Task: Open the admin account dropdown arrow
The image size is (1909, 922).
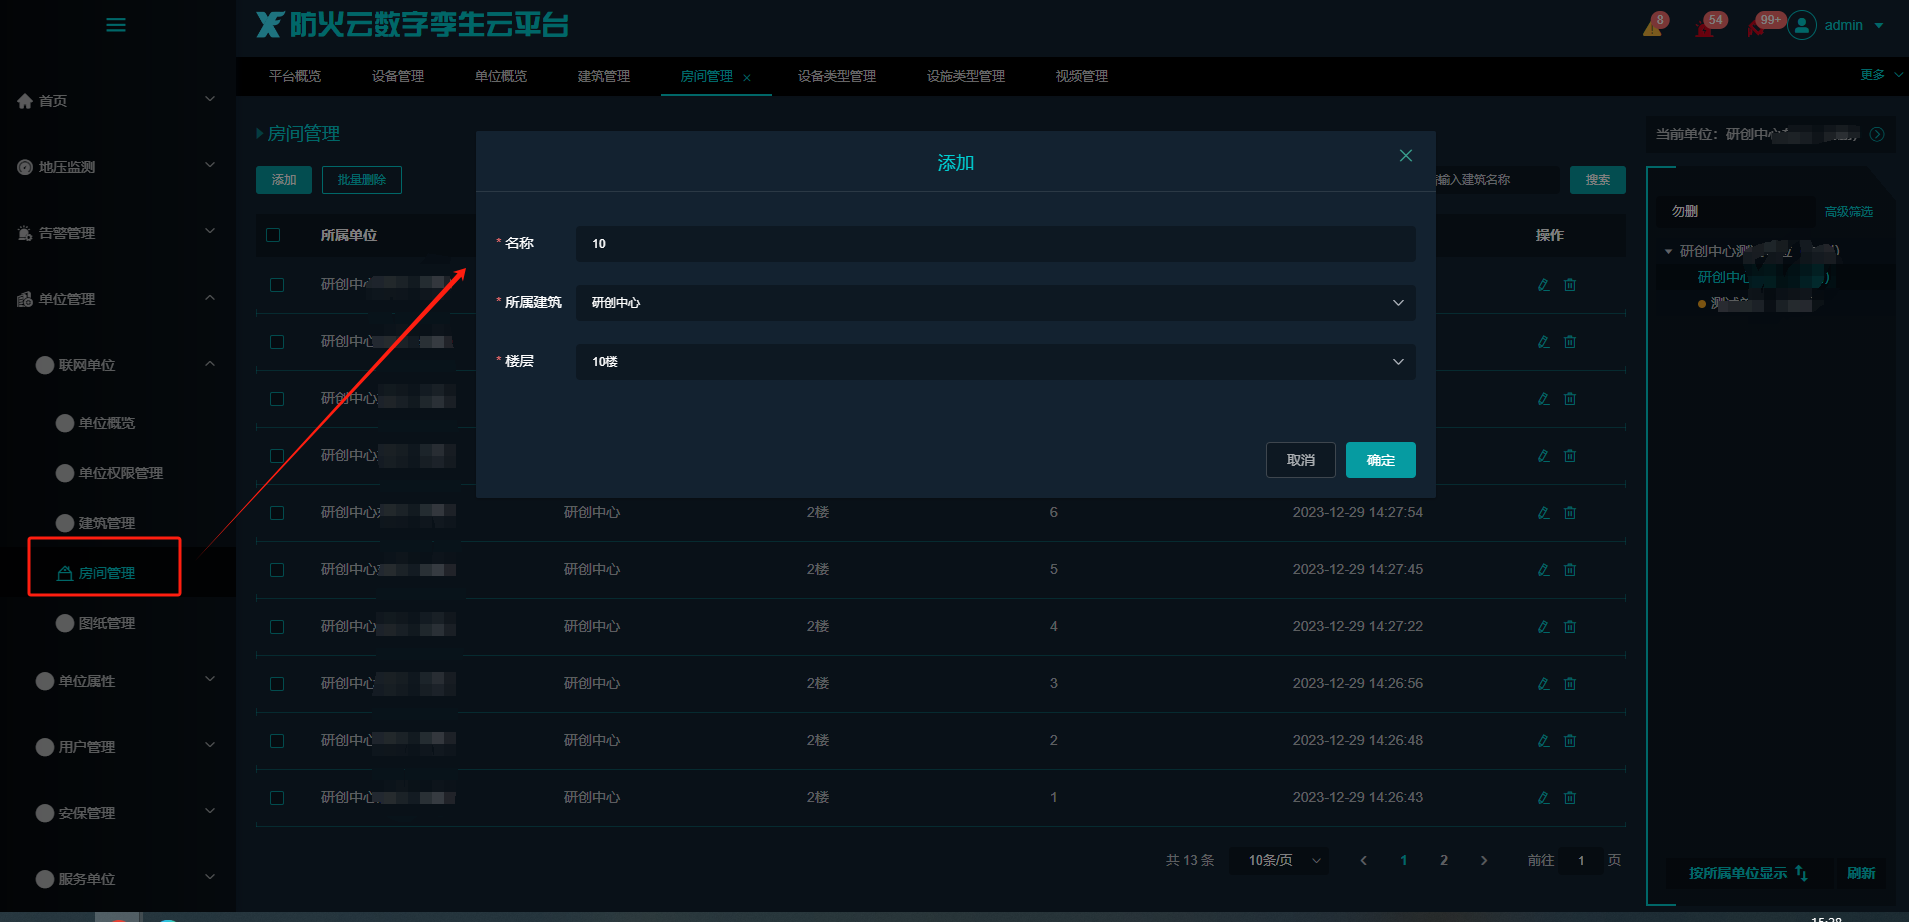Action: coord(1879,26)
